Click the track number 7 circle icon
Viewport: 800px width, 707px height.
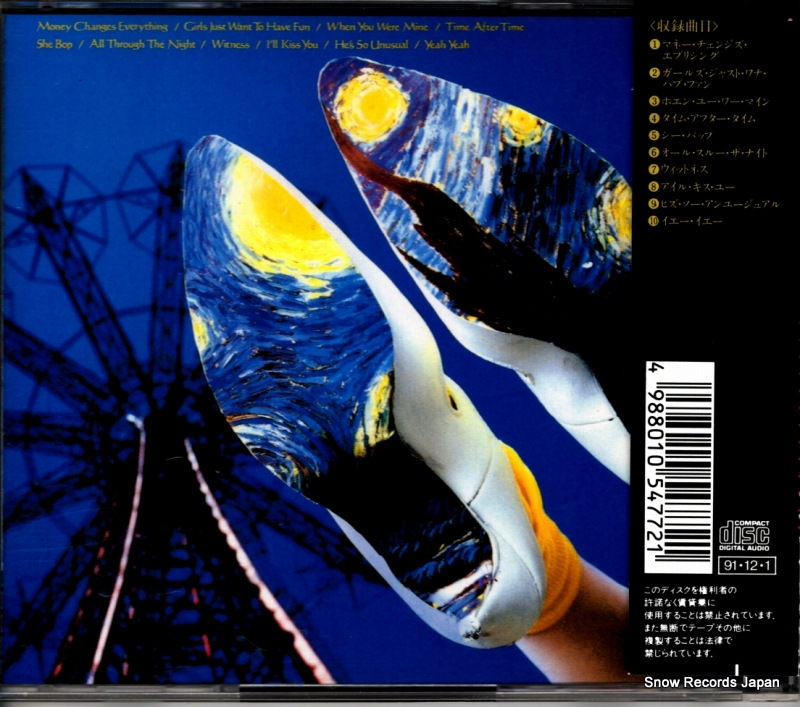pos(653,169)
